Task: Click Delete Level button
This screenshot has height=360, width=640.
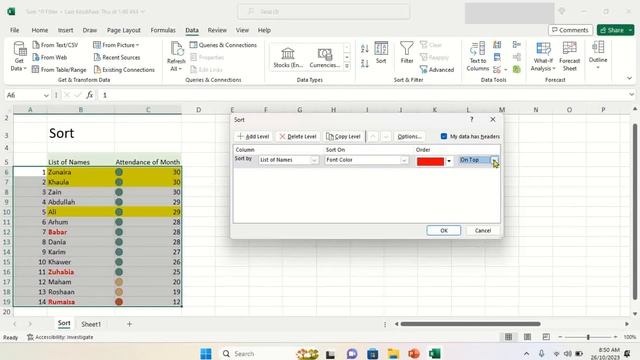Action: tap(298, 136)
